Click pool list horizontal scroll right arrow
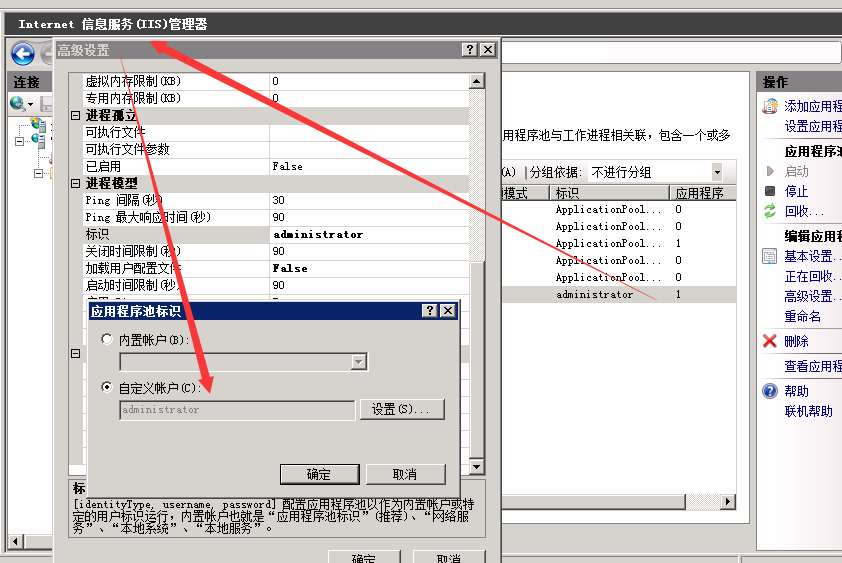The width and height of the screenshot is (842, 563). coord(728,502)
